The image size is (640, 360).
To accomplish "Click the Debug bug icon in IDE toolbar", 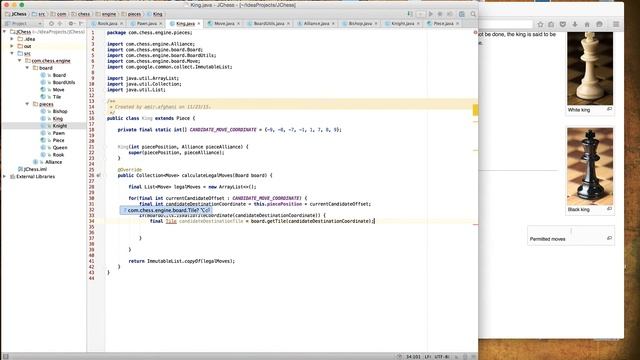I will pyautogui.click(x=440, y=14).
